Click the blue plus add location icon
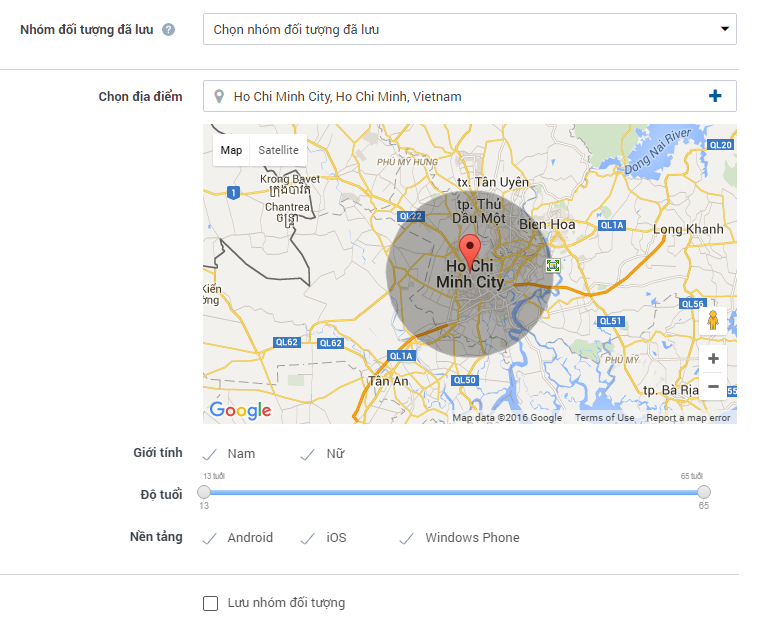This screenshot has height=629, width=767. point(715,96)
